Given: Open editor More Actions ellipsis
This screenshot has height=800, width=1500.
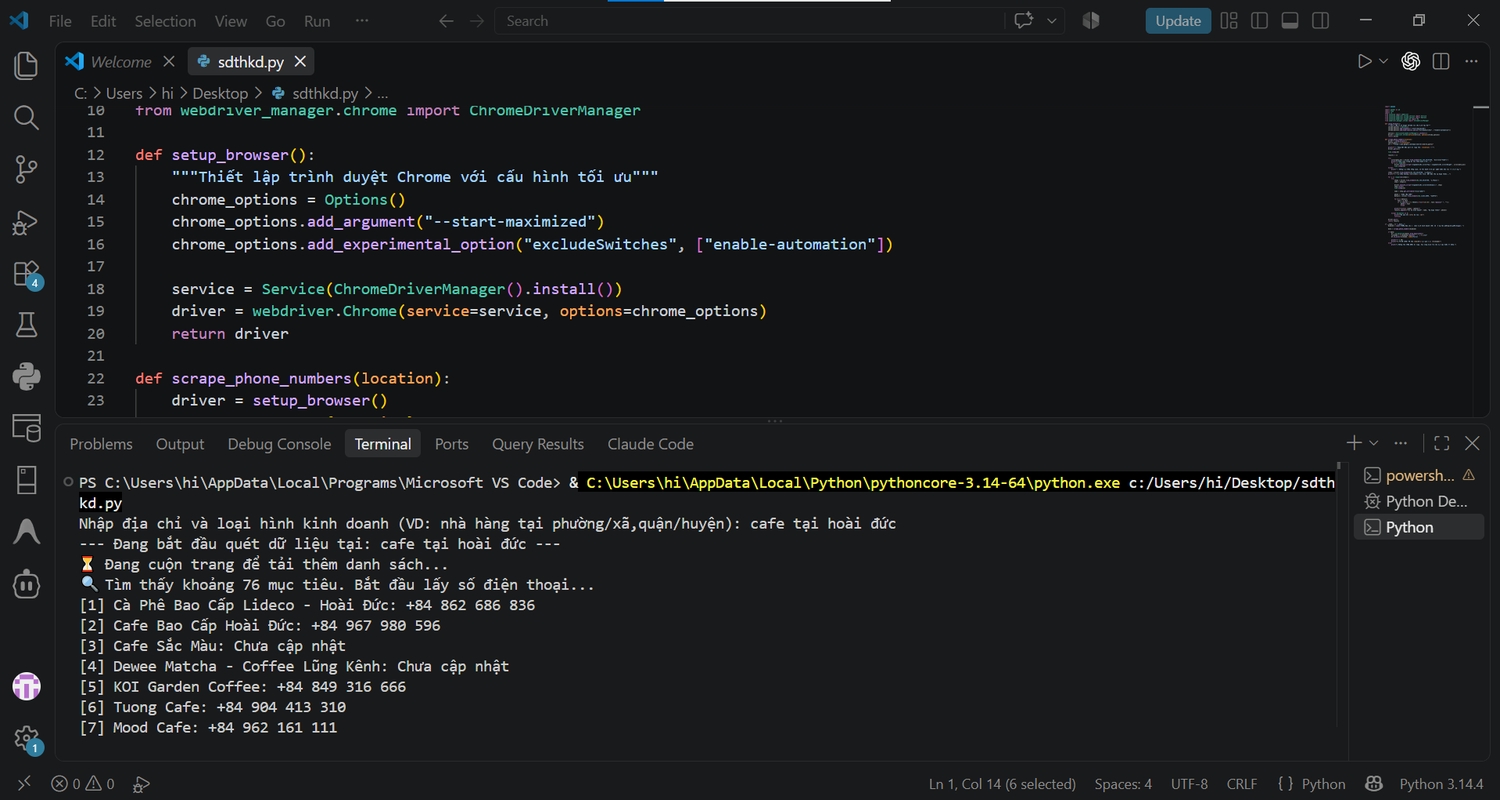Looking at the screenshot, I should [x=1471, y=61].
